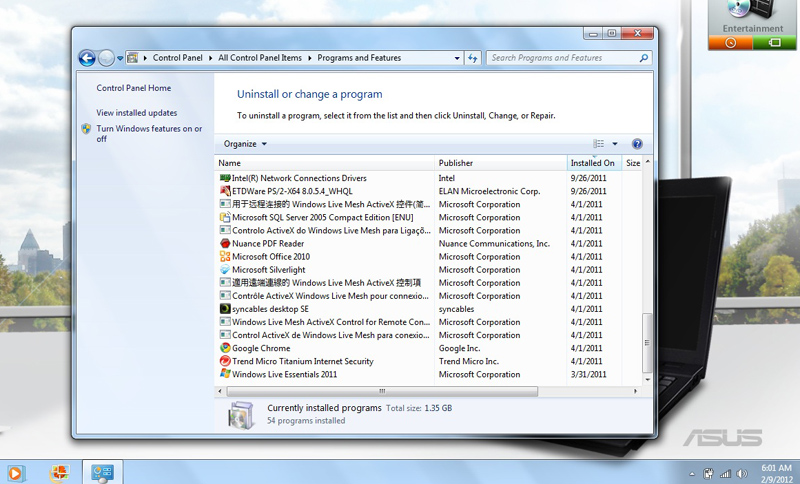Image resolution: width=800 pixels, height=484 pixels.
Task: Open second pinned taskbar application icon
Action: (59, 473)
